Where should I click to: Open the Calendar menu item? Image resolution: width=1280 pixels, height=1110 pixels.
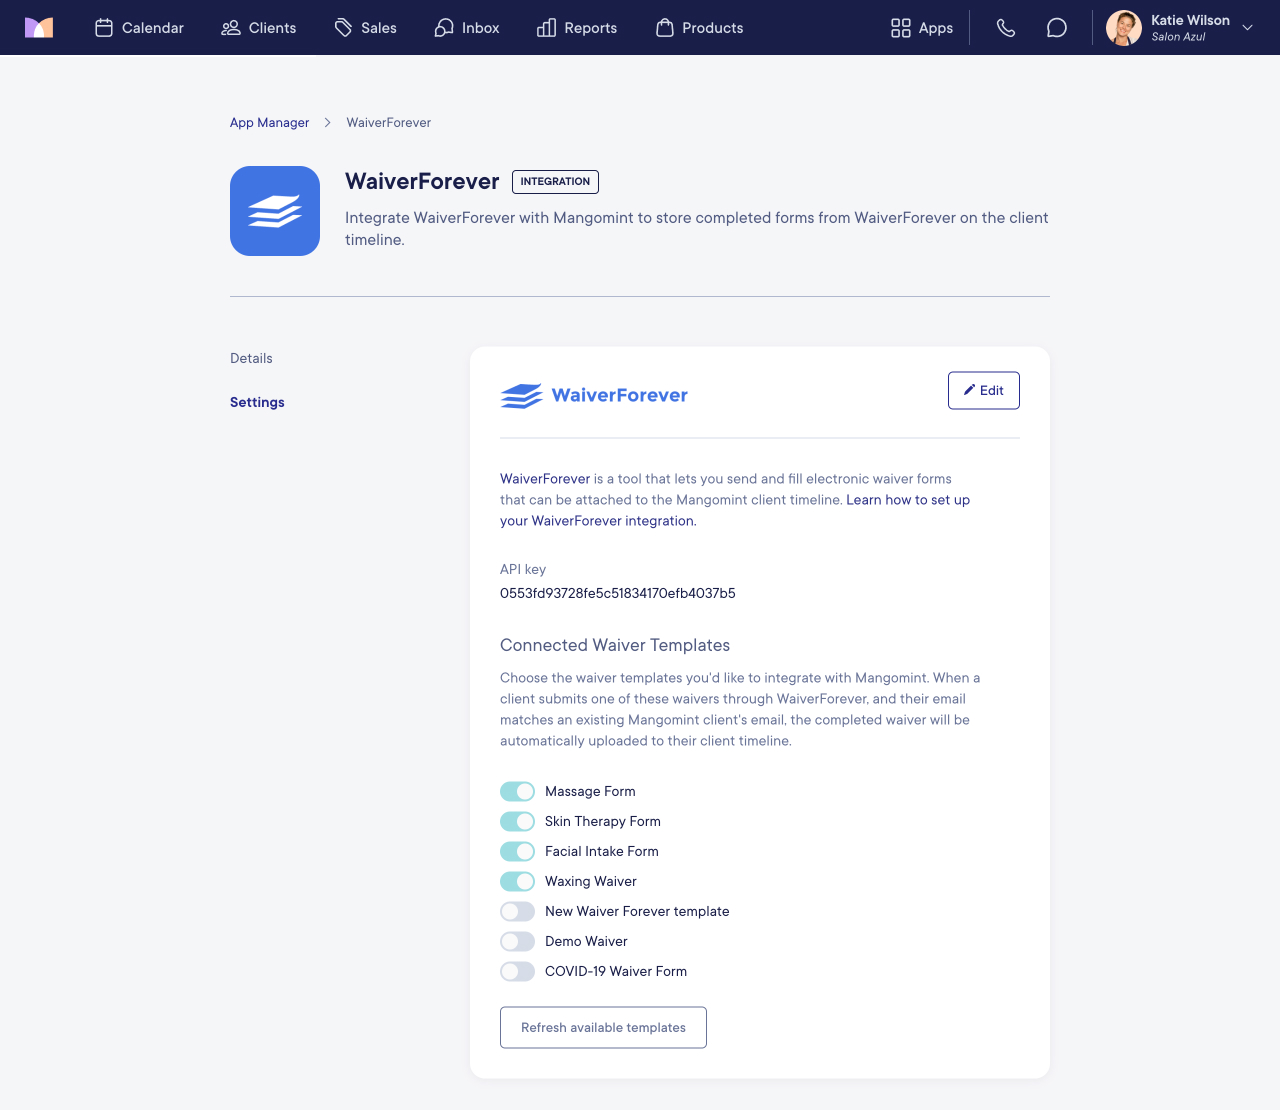139,28
